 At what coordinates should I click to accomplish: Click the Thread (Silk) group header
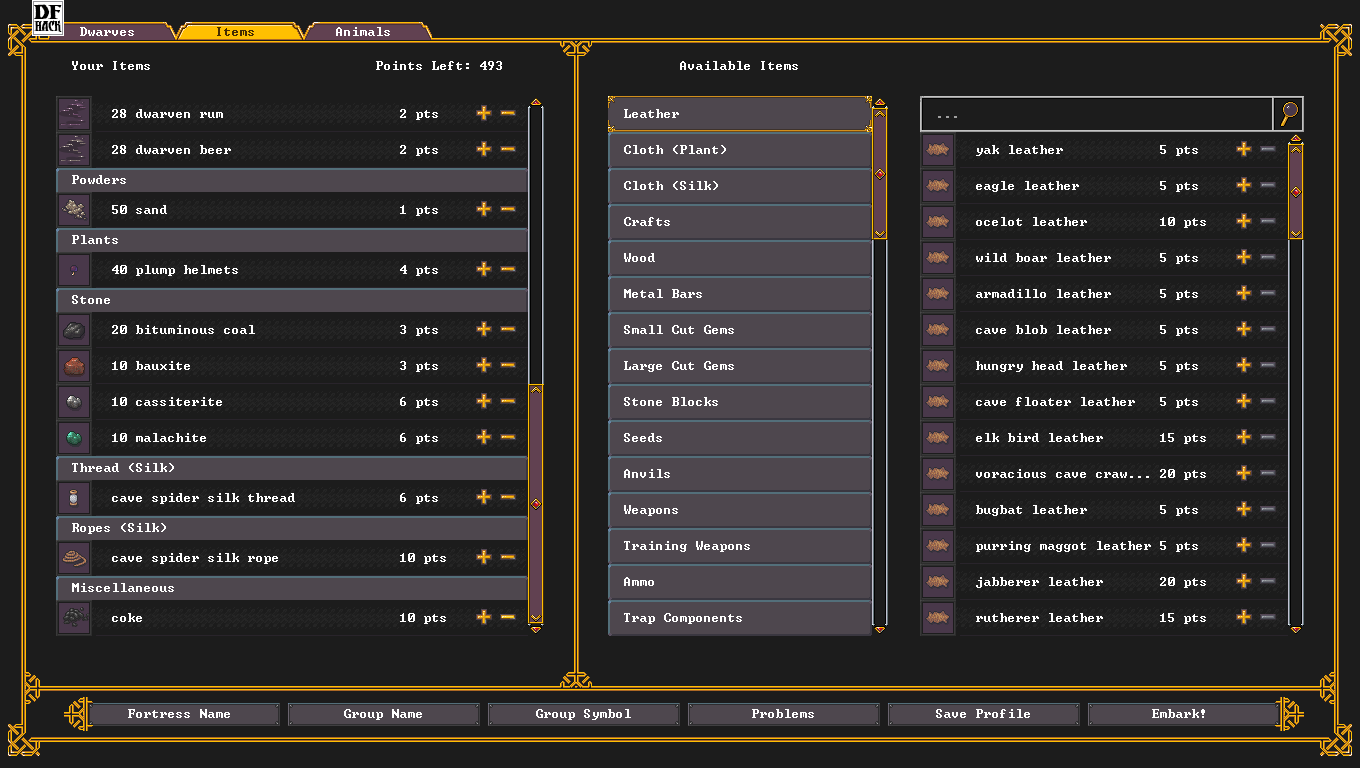click(x=292, y=468)
